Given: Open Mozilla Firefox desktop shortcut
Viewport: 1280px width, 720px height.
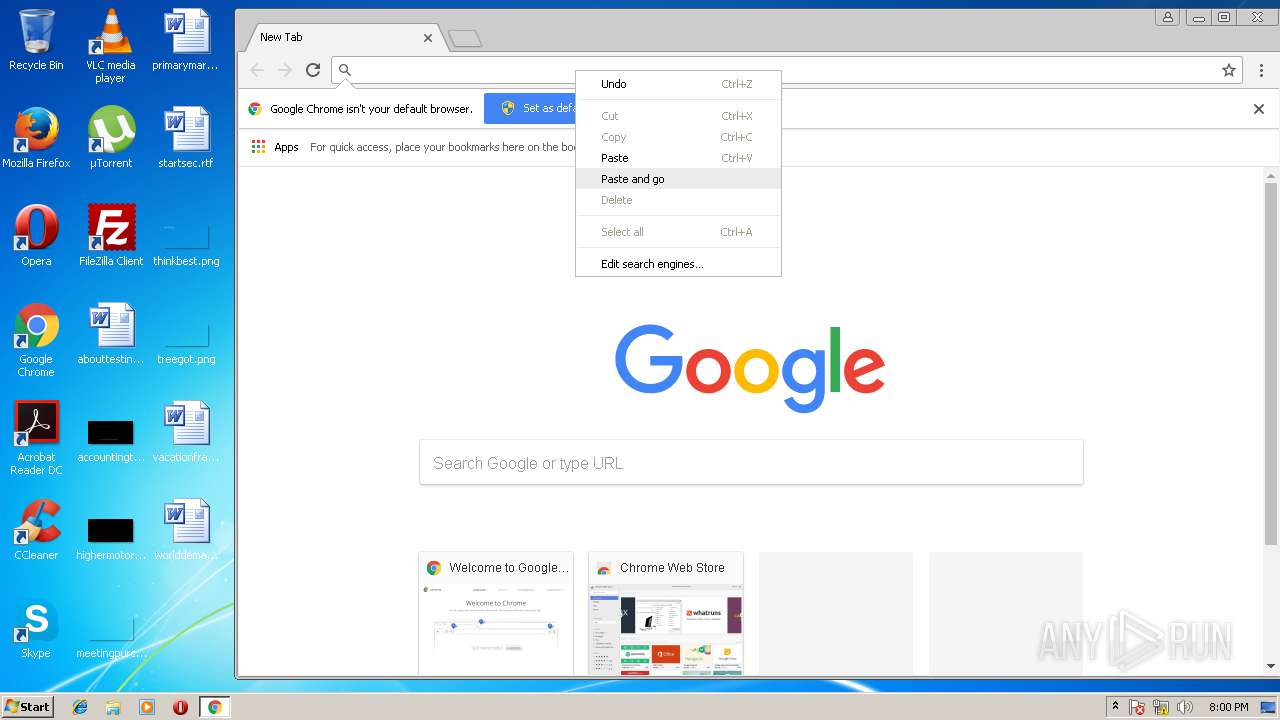Looking at the screenshot, I should pos(36,137).
